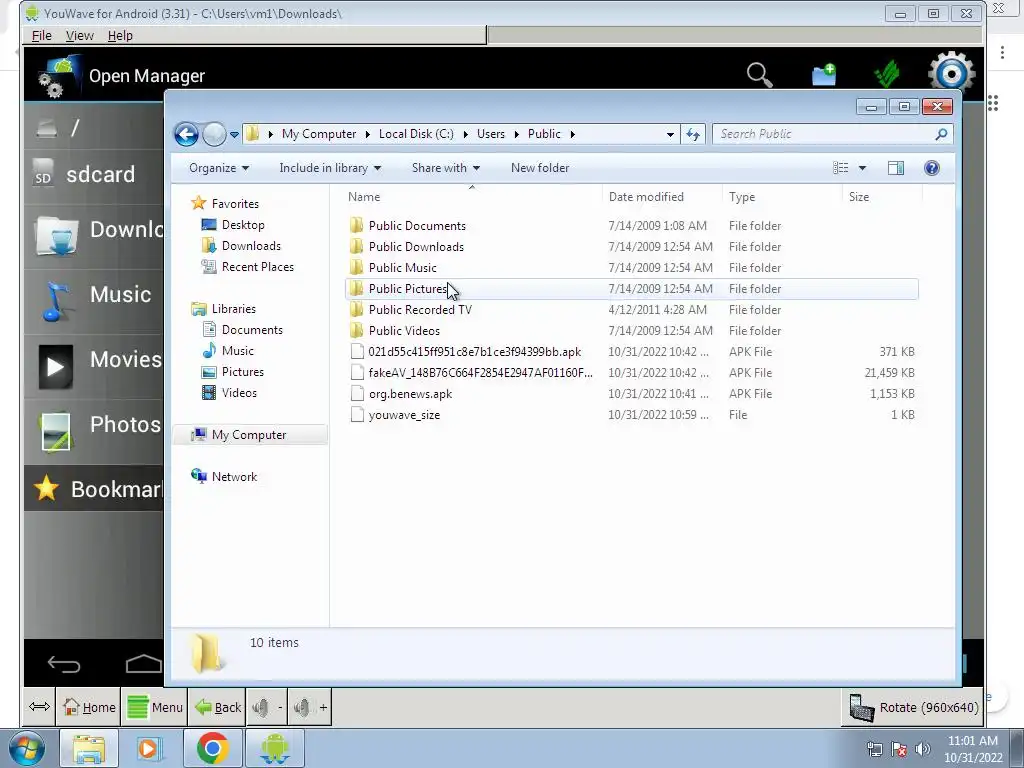
Task: Click the YouWave expand arrows icon
Action: [39, 707]
